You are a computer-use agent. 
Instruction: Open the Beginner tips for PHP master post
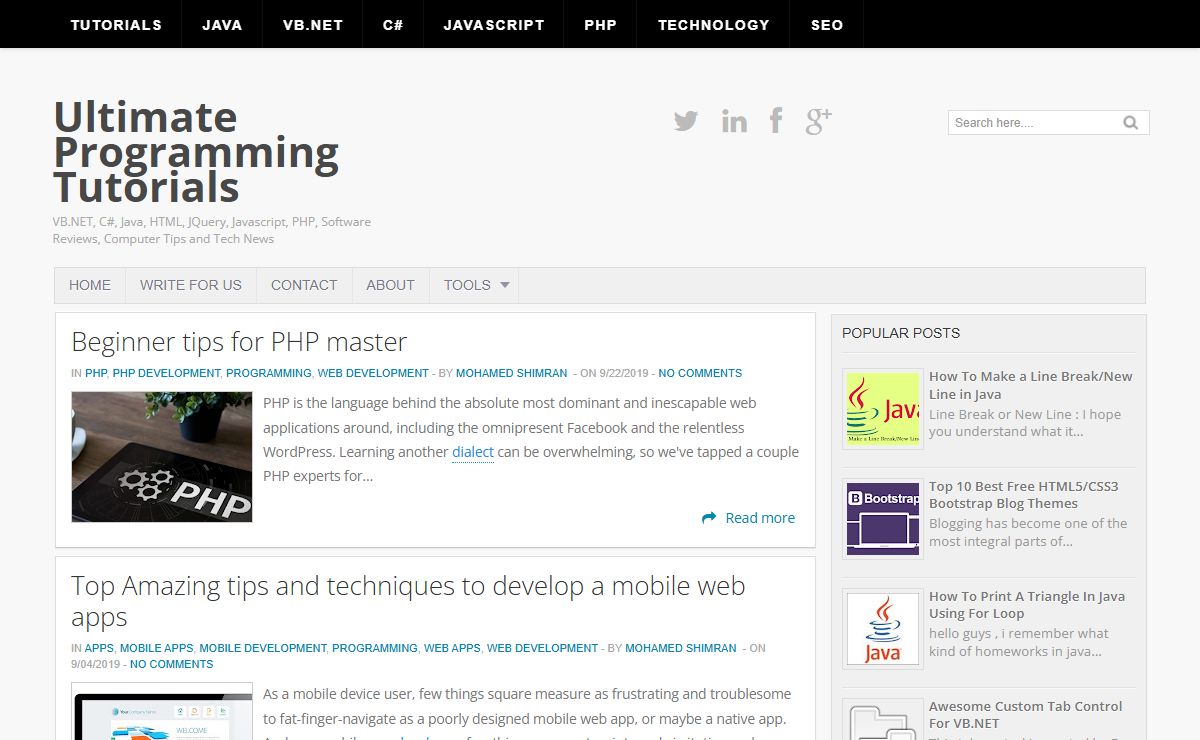point(239,342)
